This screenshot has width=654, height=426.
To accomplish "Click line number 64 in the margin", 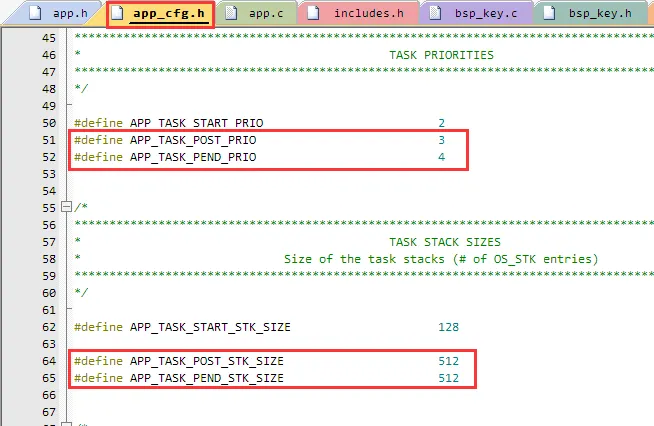I will coord(44,360).
